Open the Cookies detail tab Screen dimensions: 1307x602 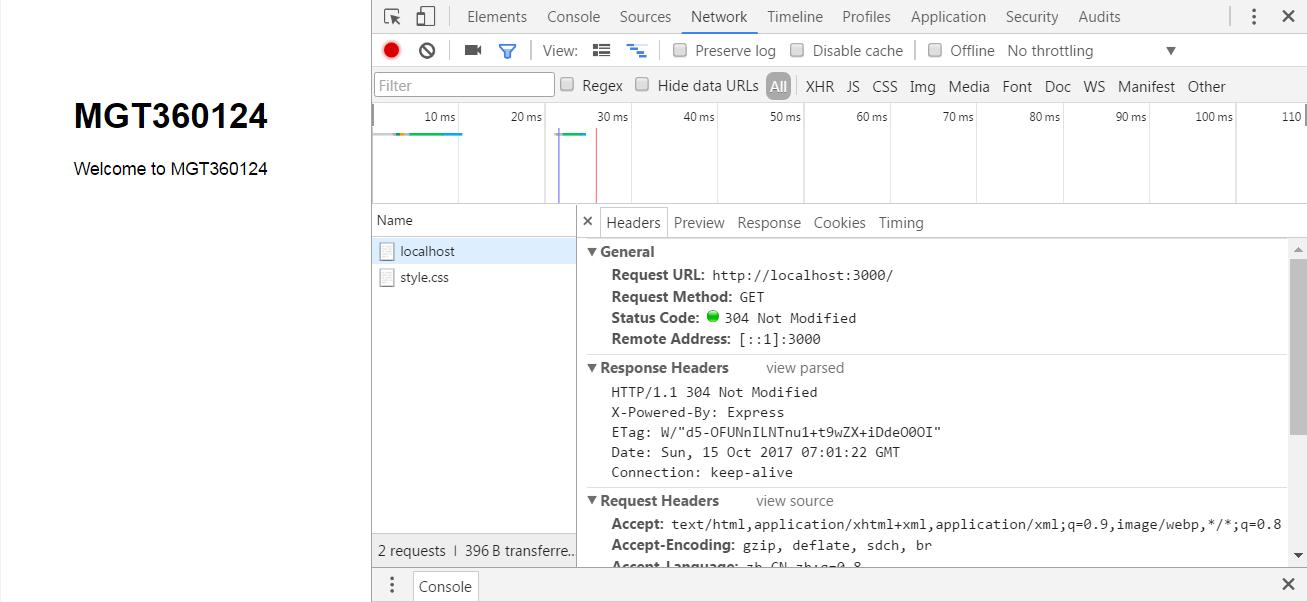tap(839, 222)
